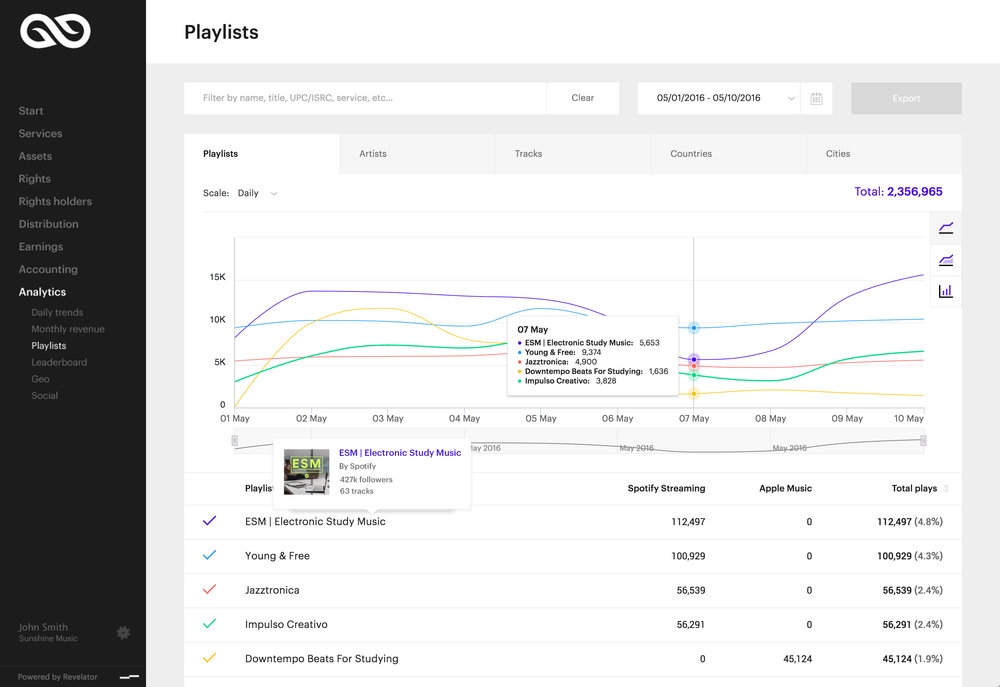Open the calendar date picker icon
1000x687 pixels.
(x=816, y=98)
